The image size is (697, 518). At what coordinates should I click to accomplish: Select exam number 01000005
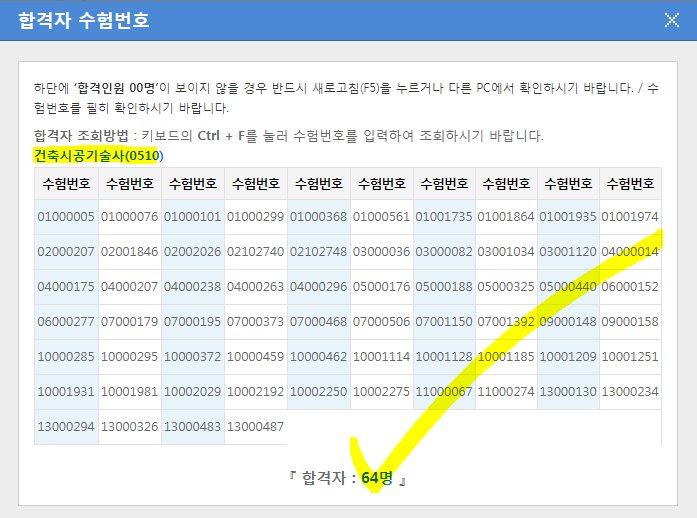66,217
